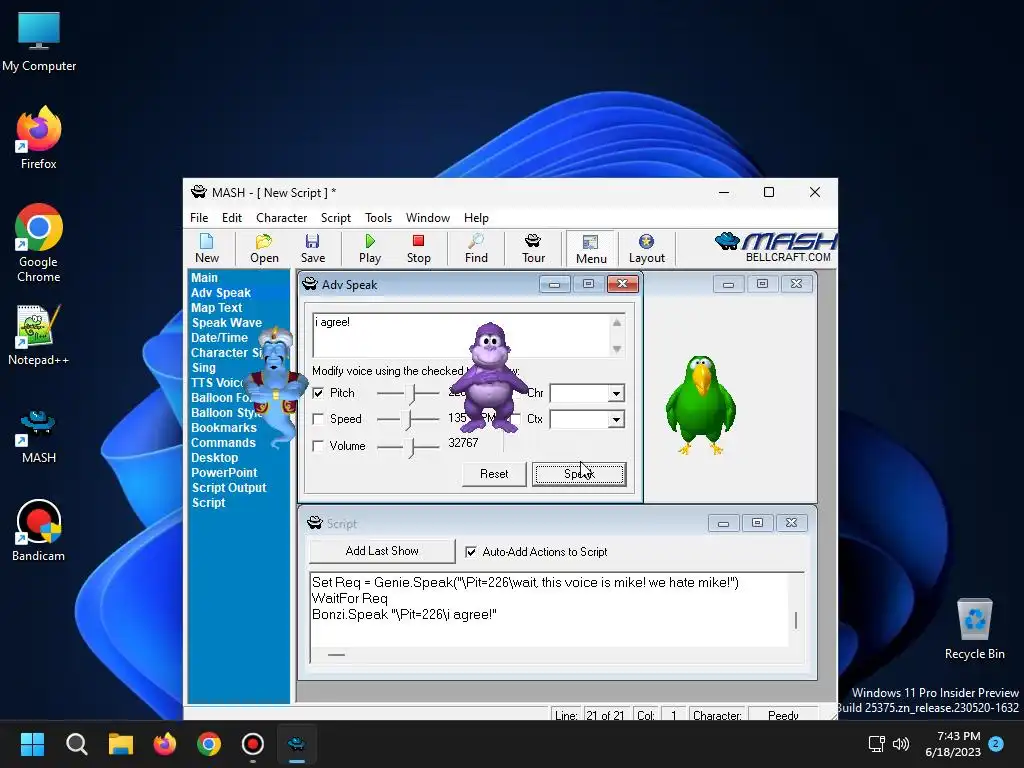The image size is (1024, 768).
Task: Open Notepad++ desktop shortcut
Action: [x=39, y=335]
